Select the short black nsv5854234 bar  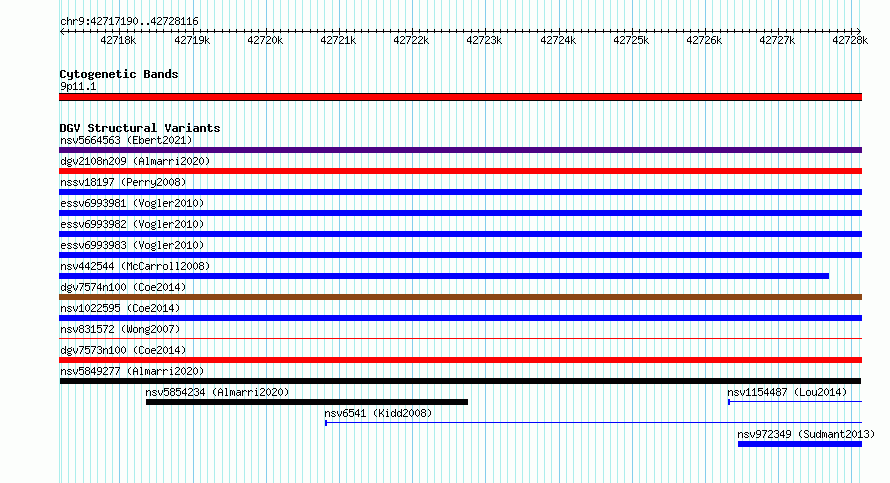[x=307, y=402]
